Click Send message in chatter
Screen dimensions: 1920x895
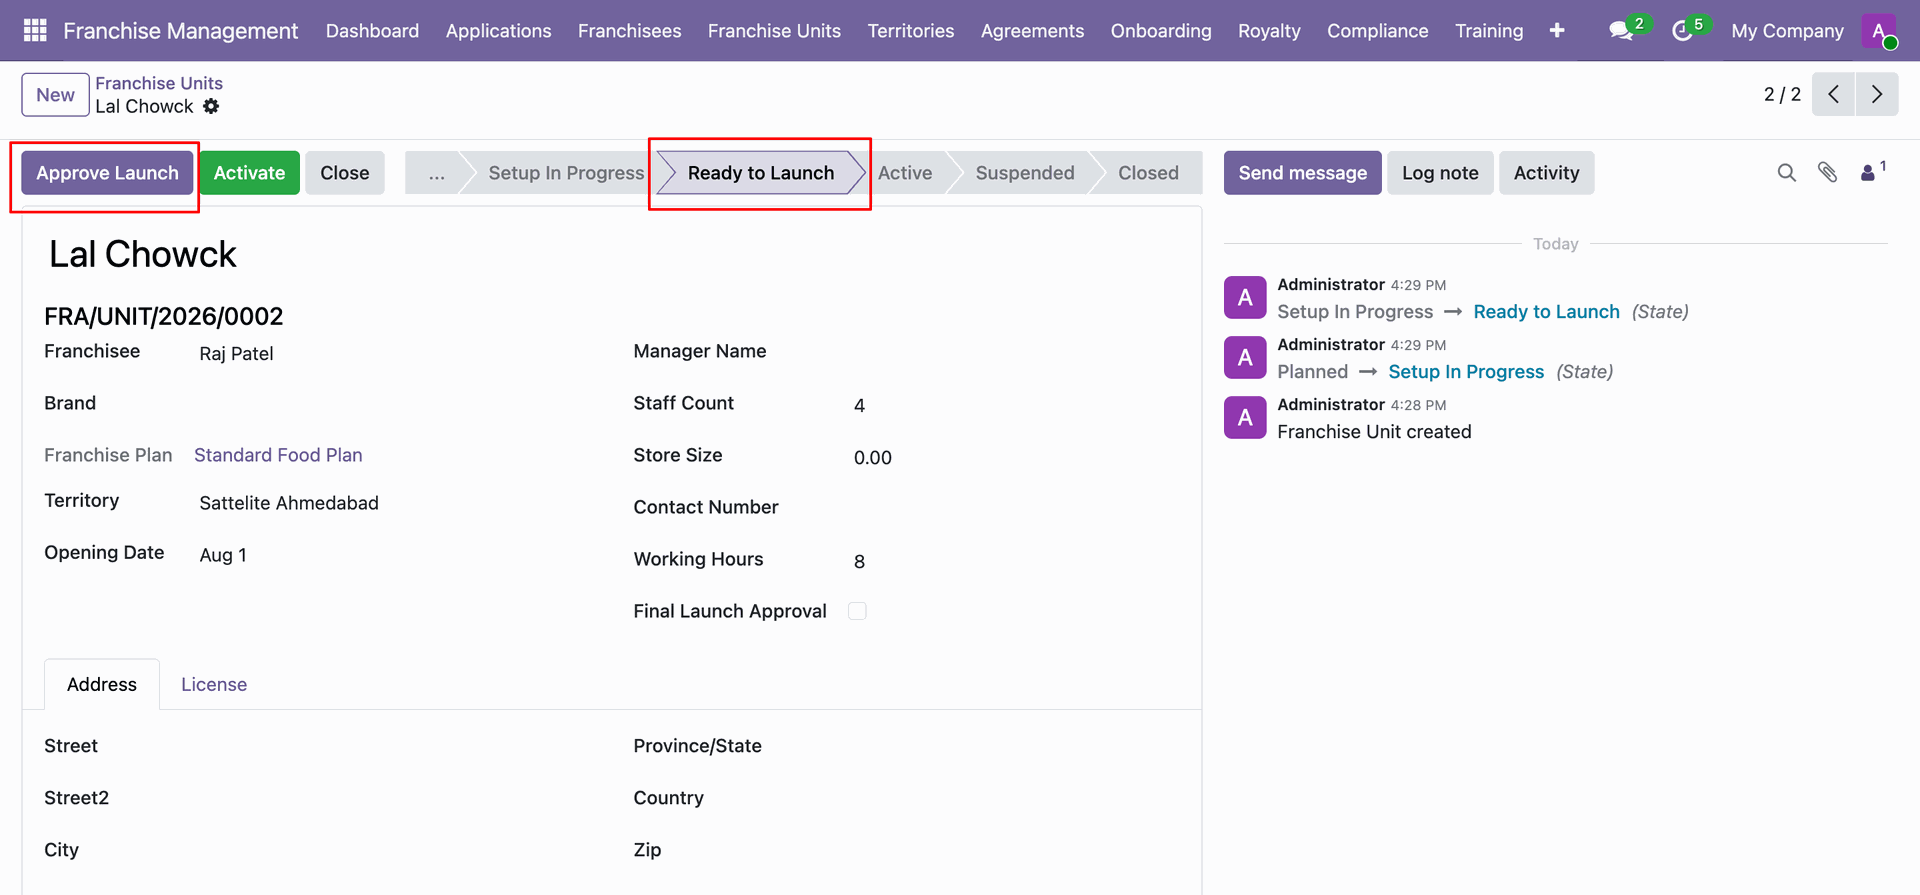(x=1302, y=173)
